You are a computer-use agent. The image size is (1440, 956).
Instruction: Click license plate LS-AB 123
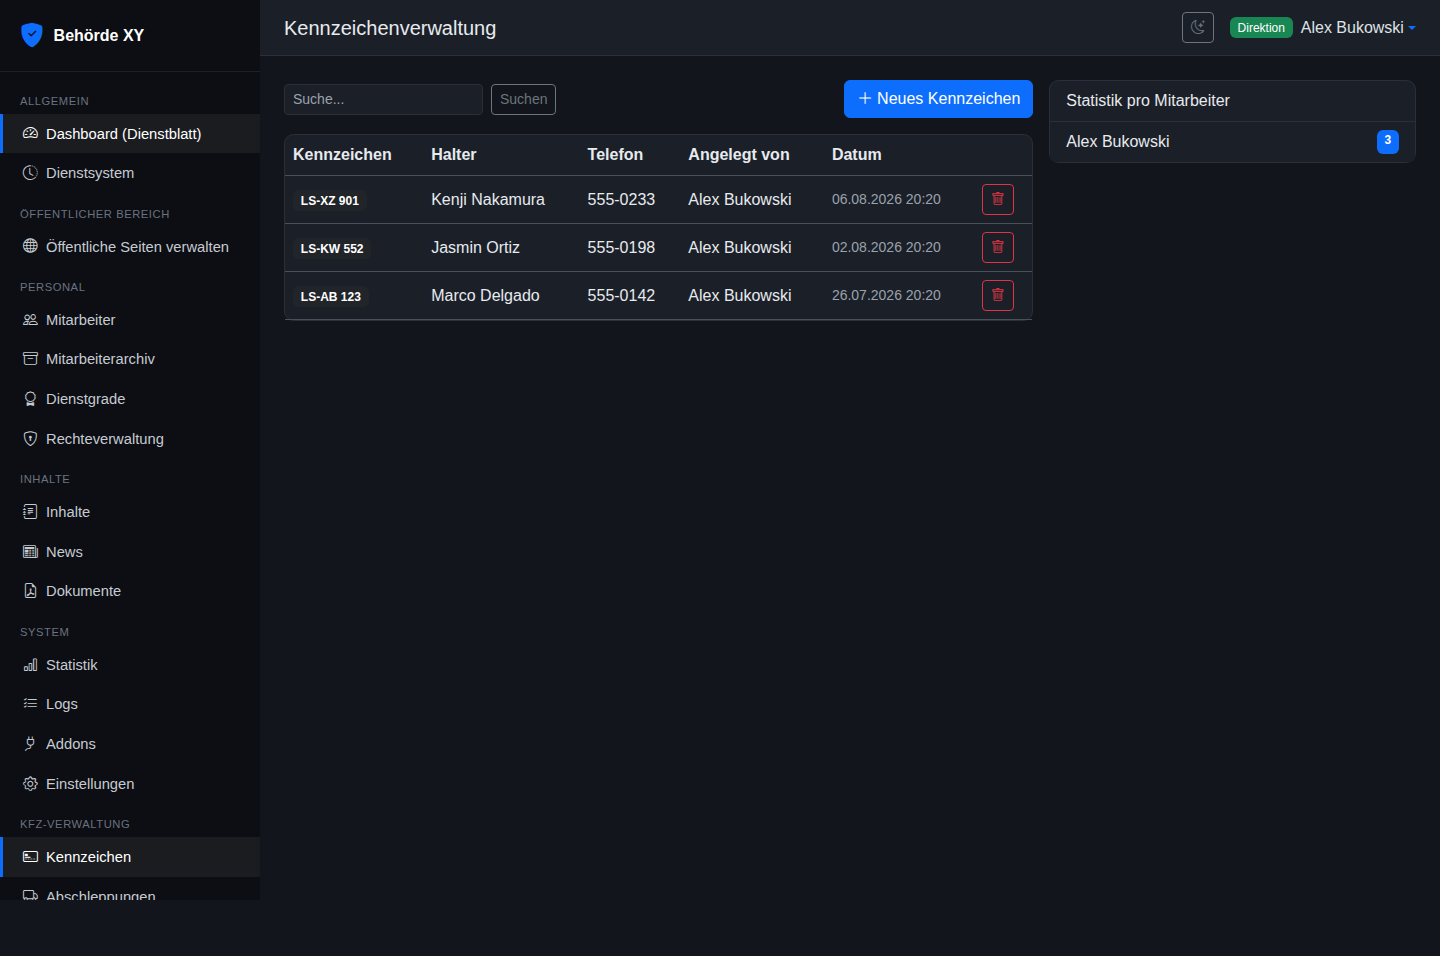tap(330, 296)
